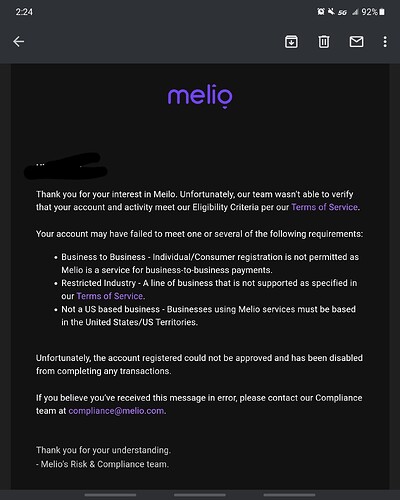
Task: Tap the center bottom navigation bar handle
Action: click(200, 495)
